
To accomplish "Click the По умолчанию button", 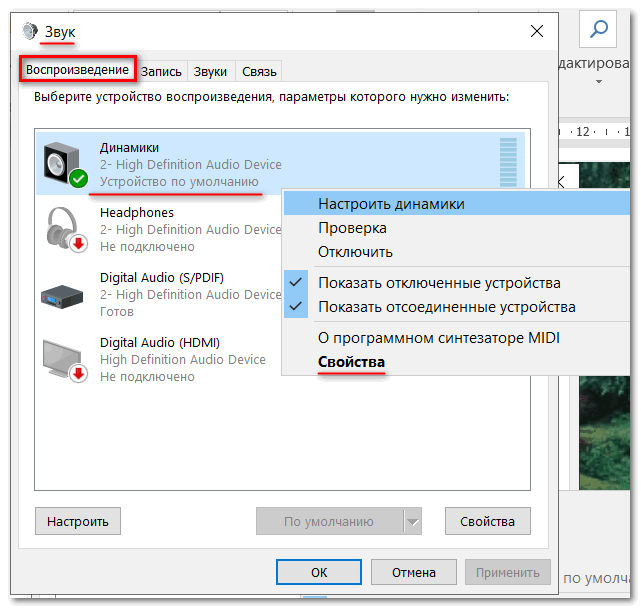I will pos(329,521).
